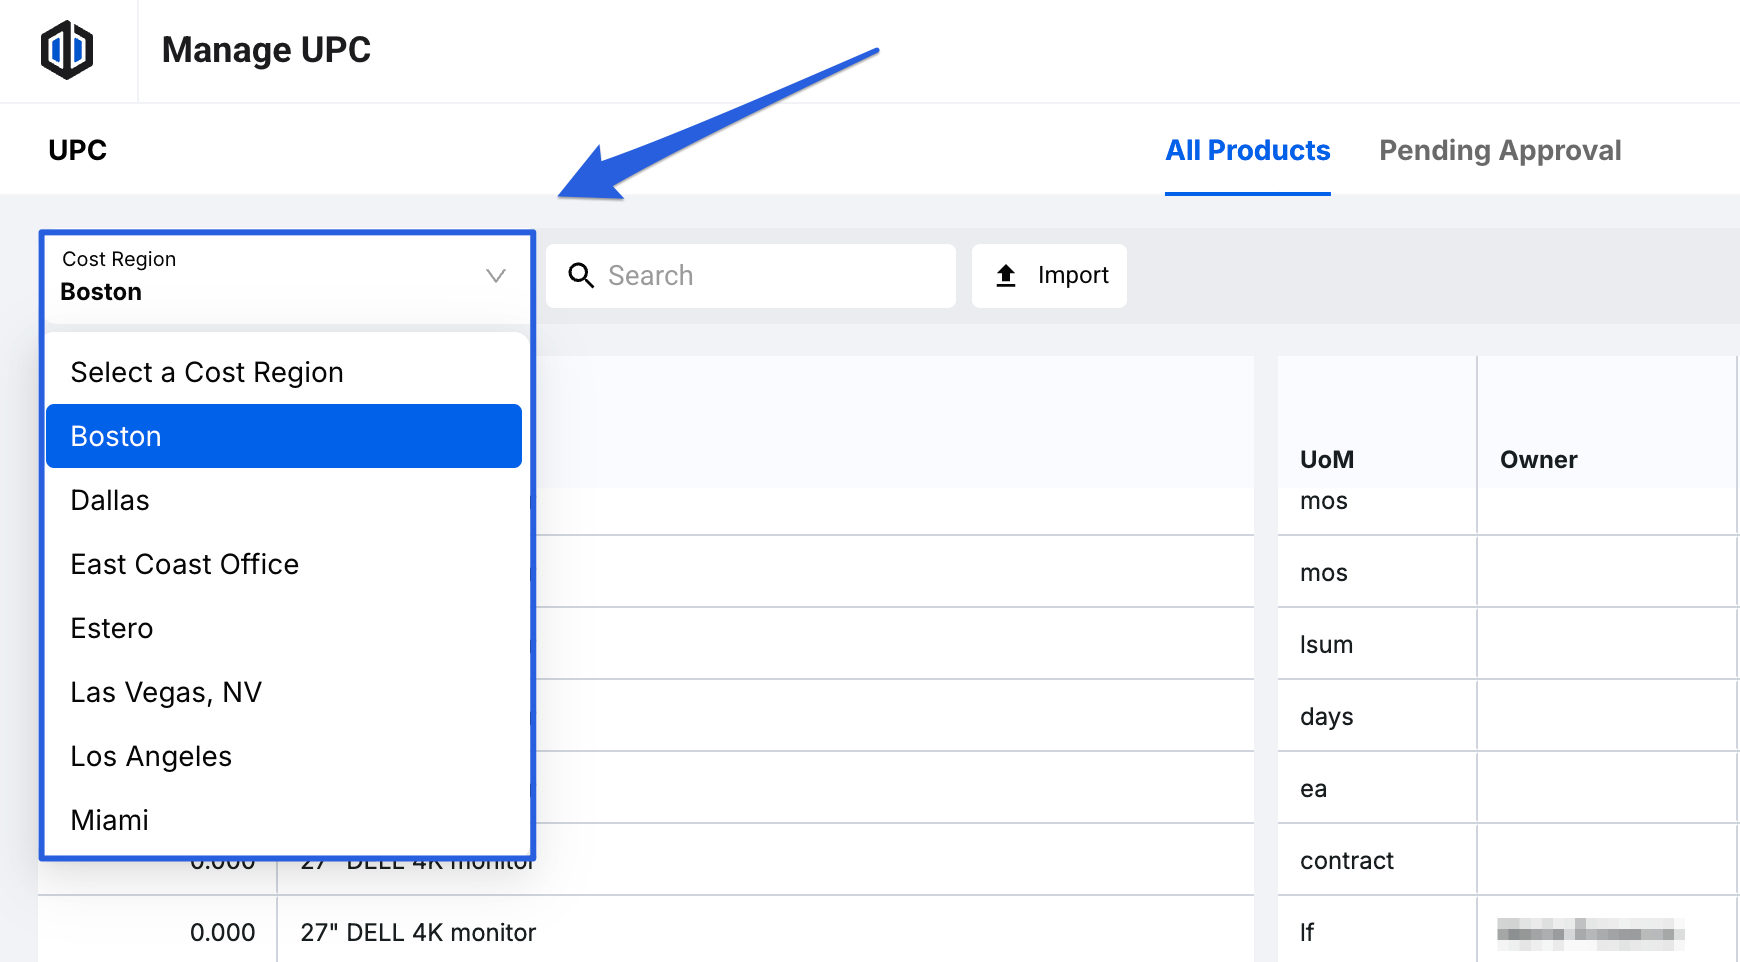Pick Dallas in the dropdown list
The width and height of the screenshot is (1740, 962).
(110, 500)
